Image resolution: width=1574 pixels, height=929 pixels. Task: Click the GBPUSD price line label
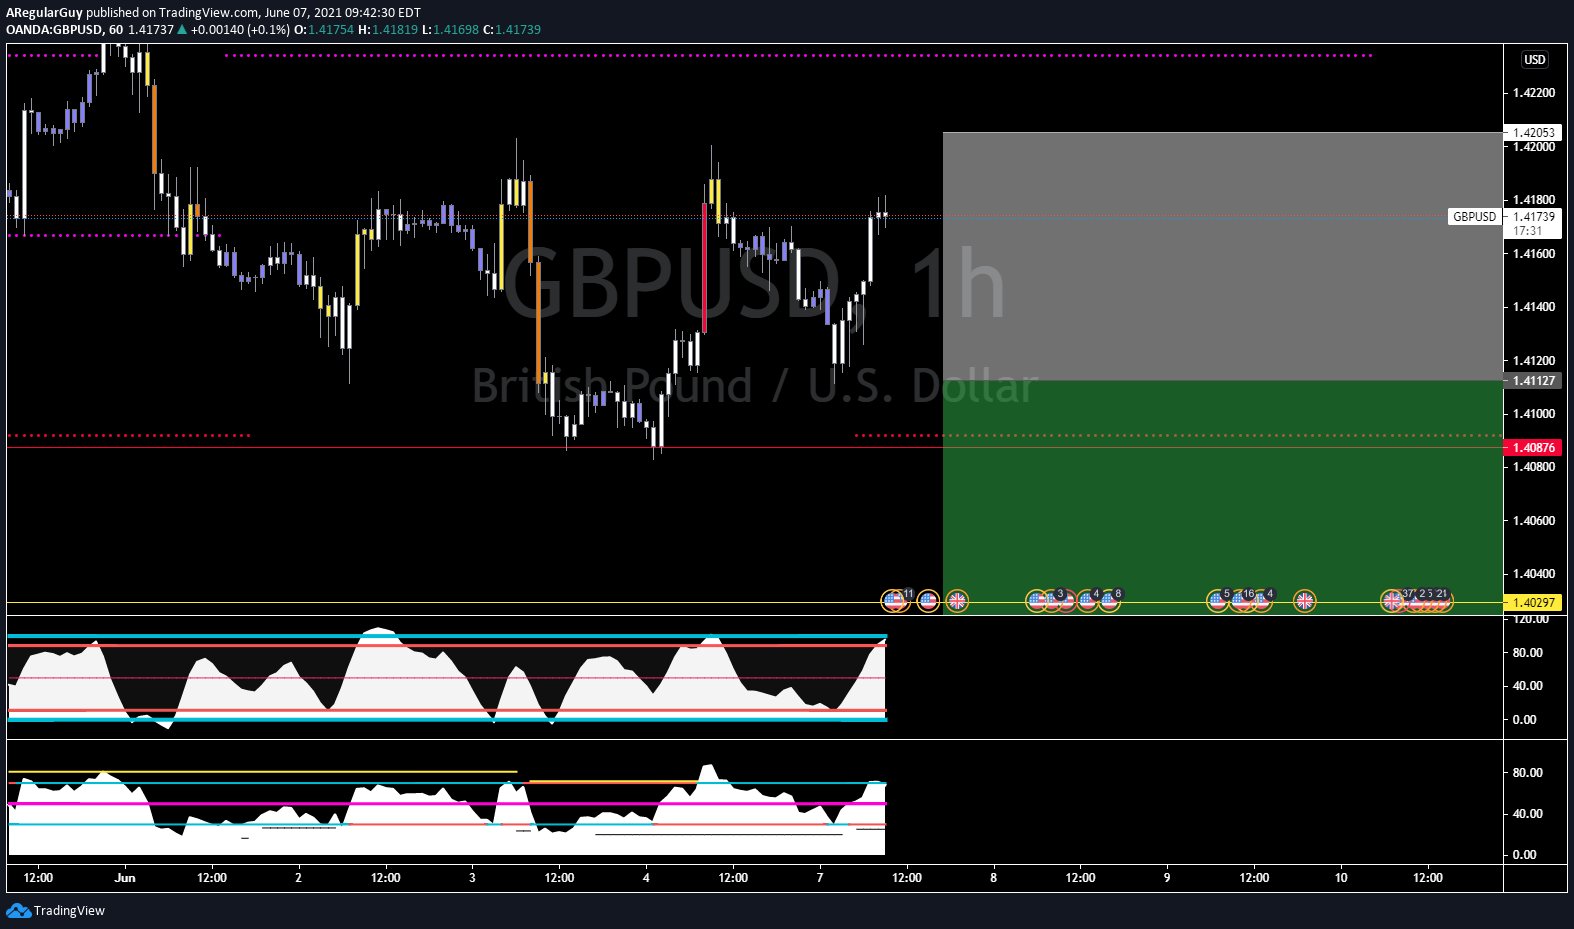click(1474, 216)
